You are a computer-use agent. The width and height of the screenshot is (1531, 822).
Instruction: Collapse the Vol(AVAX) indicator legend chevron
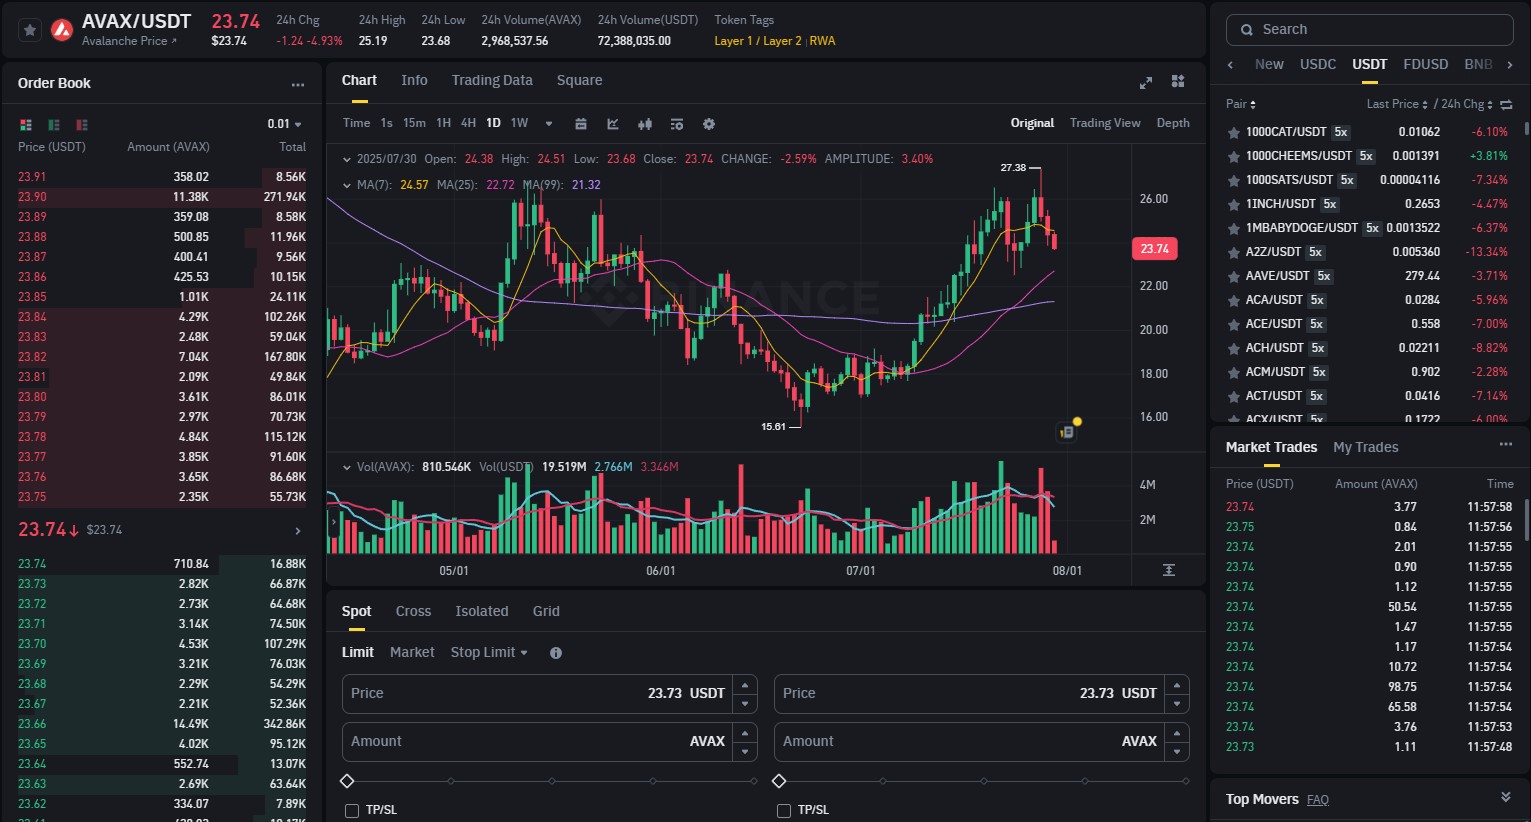347,467
